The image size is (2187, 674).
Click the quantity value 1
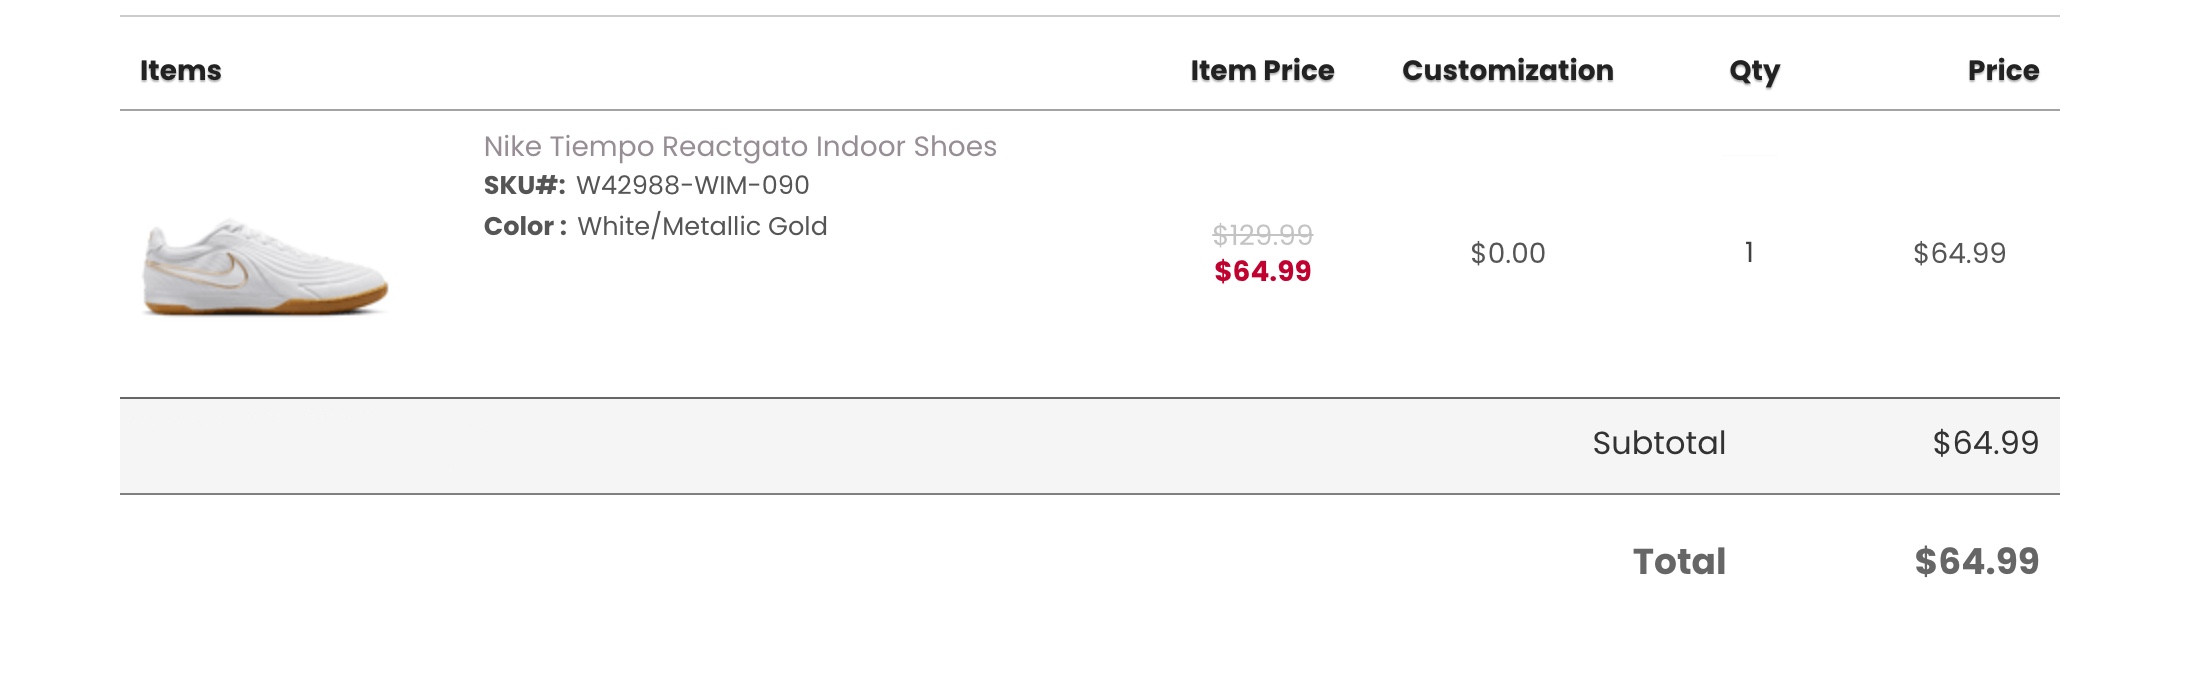tap(1749, 253)
